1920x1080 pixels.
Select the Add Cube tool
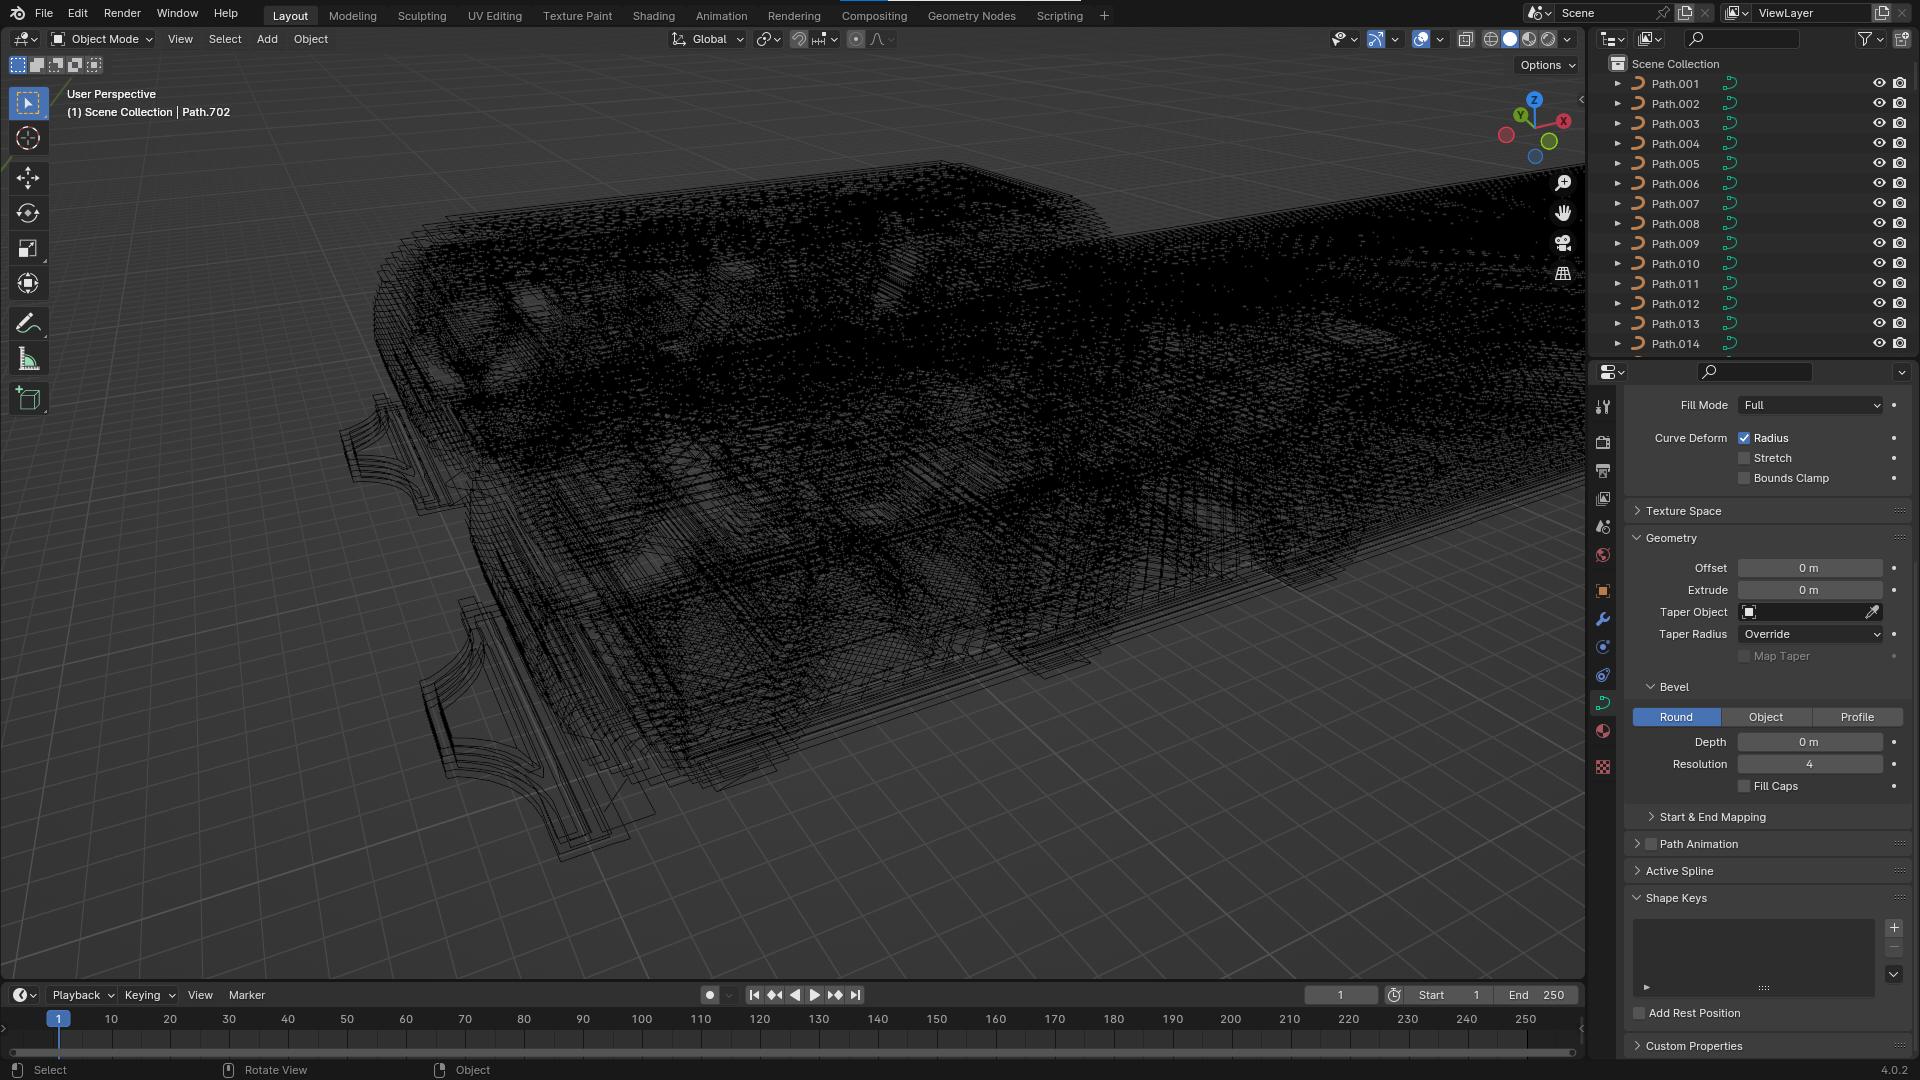point(28,399)
